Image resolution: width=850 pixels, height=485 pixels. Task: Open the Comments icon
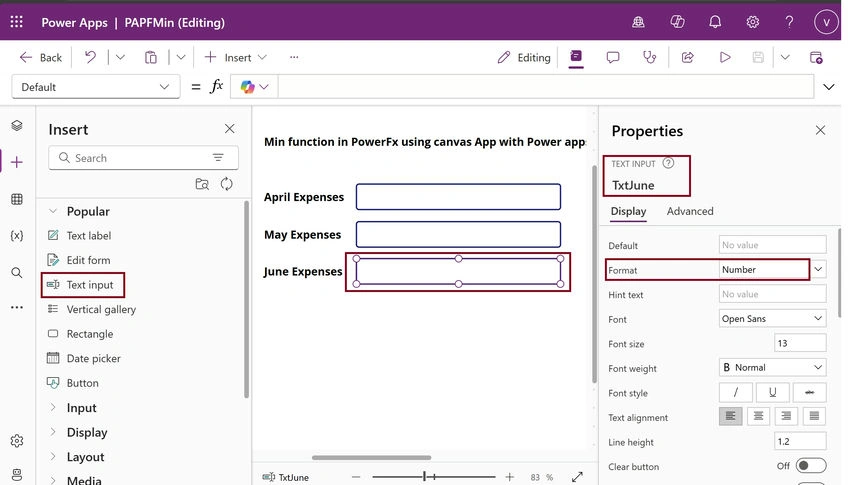[613, 57]
